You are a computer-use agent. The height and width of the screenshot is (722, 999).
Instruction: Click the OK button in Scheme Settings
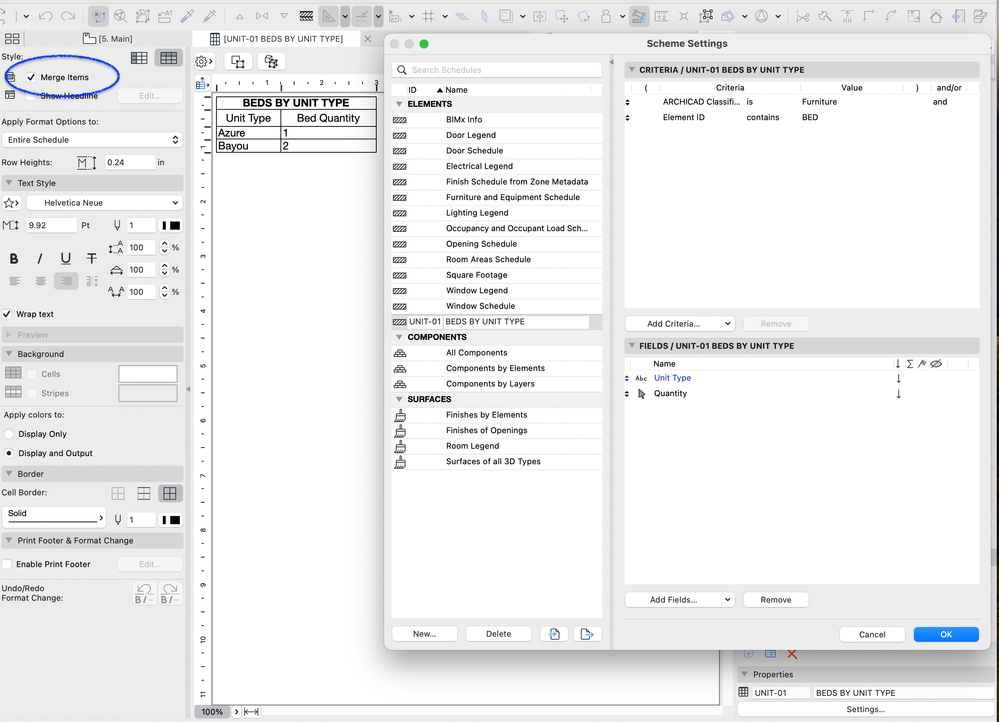click(945, 634)
